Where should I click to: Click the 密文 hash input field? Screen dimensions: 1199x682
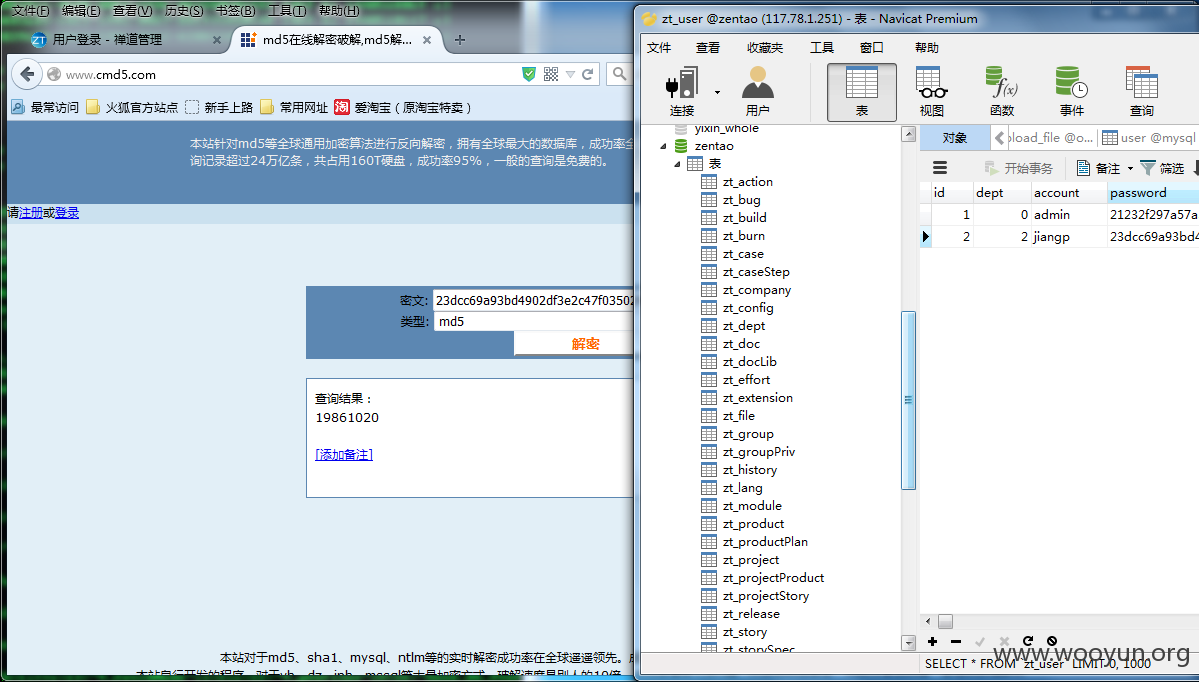click(x=533, y=300)
